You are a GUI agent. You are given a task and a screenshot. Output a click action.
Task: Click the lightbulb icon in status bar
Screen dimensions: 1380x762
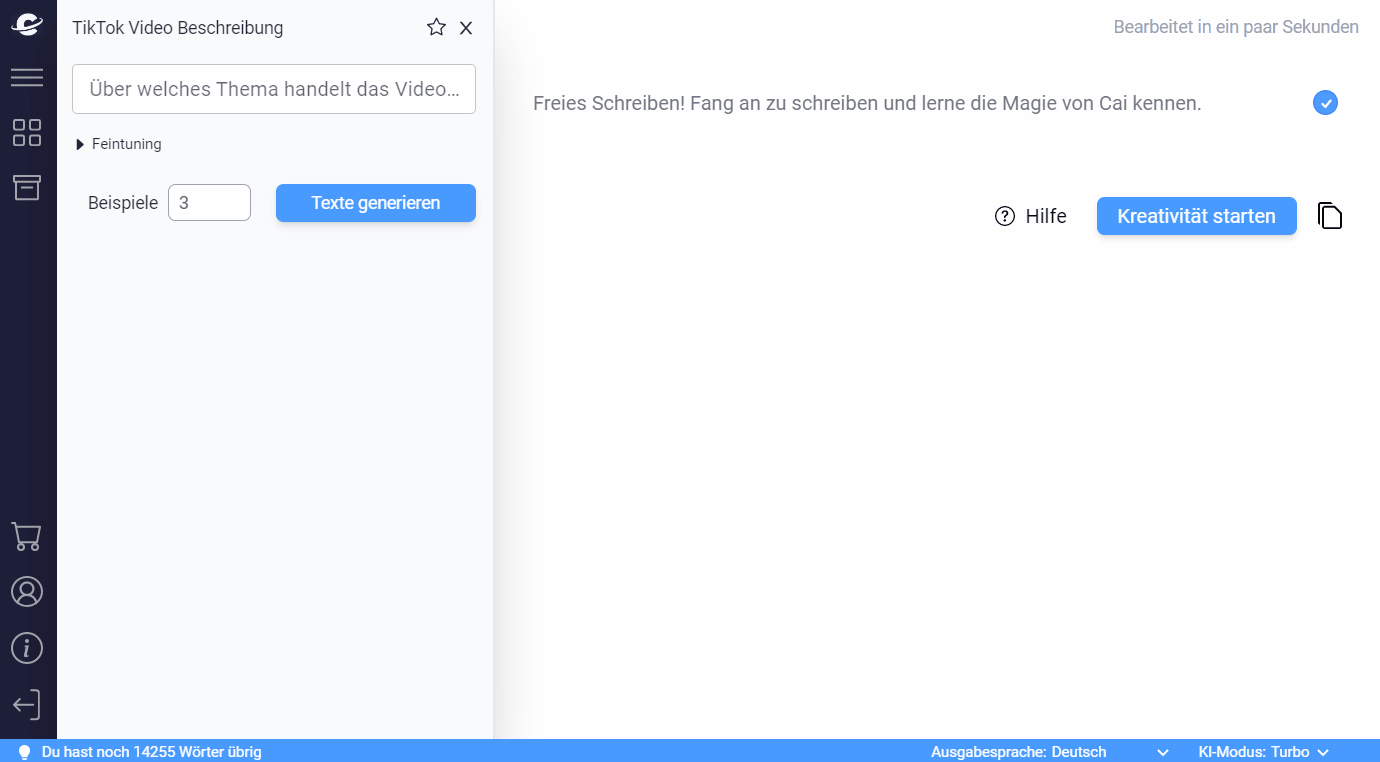pos(24,752)
